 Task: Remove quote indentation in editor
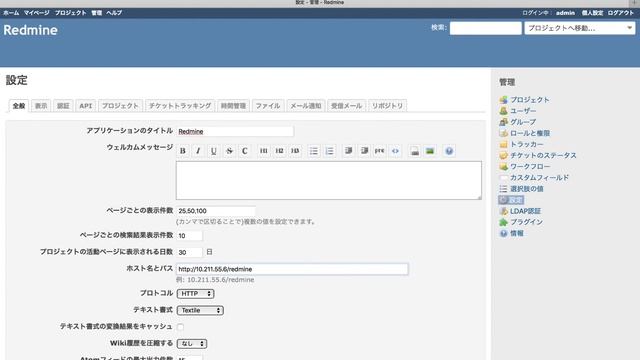tap(364, 151)
